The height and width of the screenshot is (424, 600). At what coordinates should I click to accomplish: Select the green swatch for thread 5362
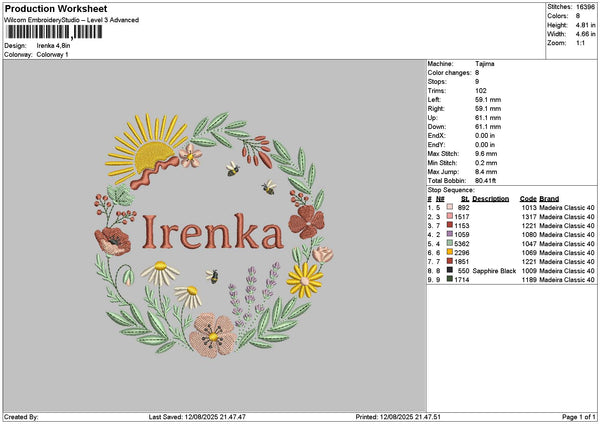coord(451,243)
